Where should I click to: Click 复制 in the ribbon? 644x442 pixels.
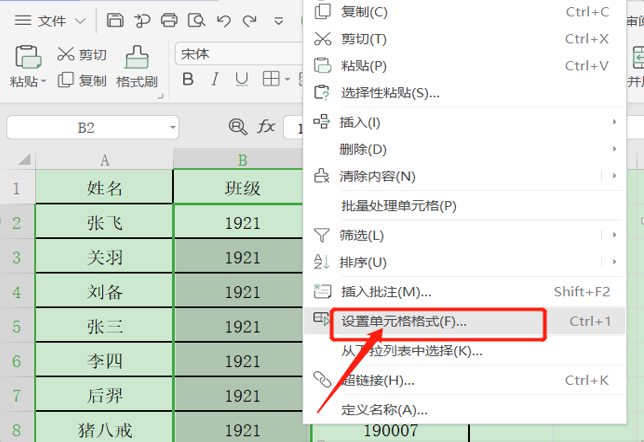click(x=82, y=81)
